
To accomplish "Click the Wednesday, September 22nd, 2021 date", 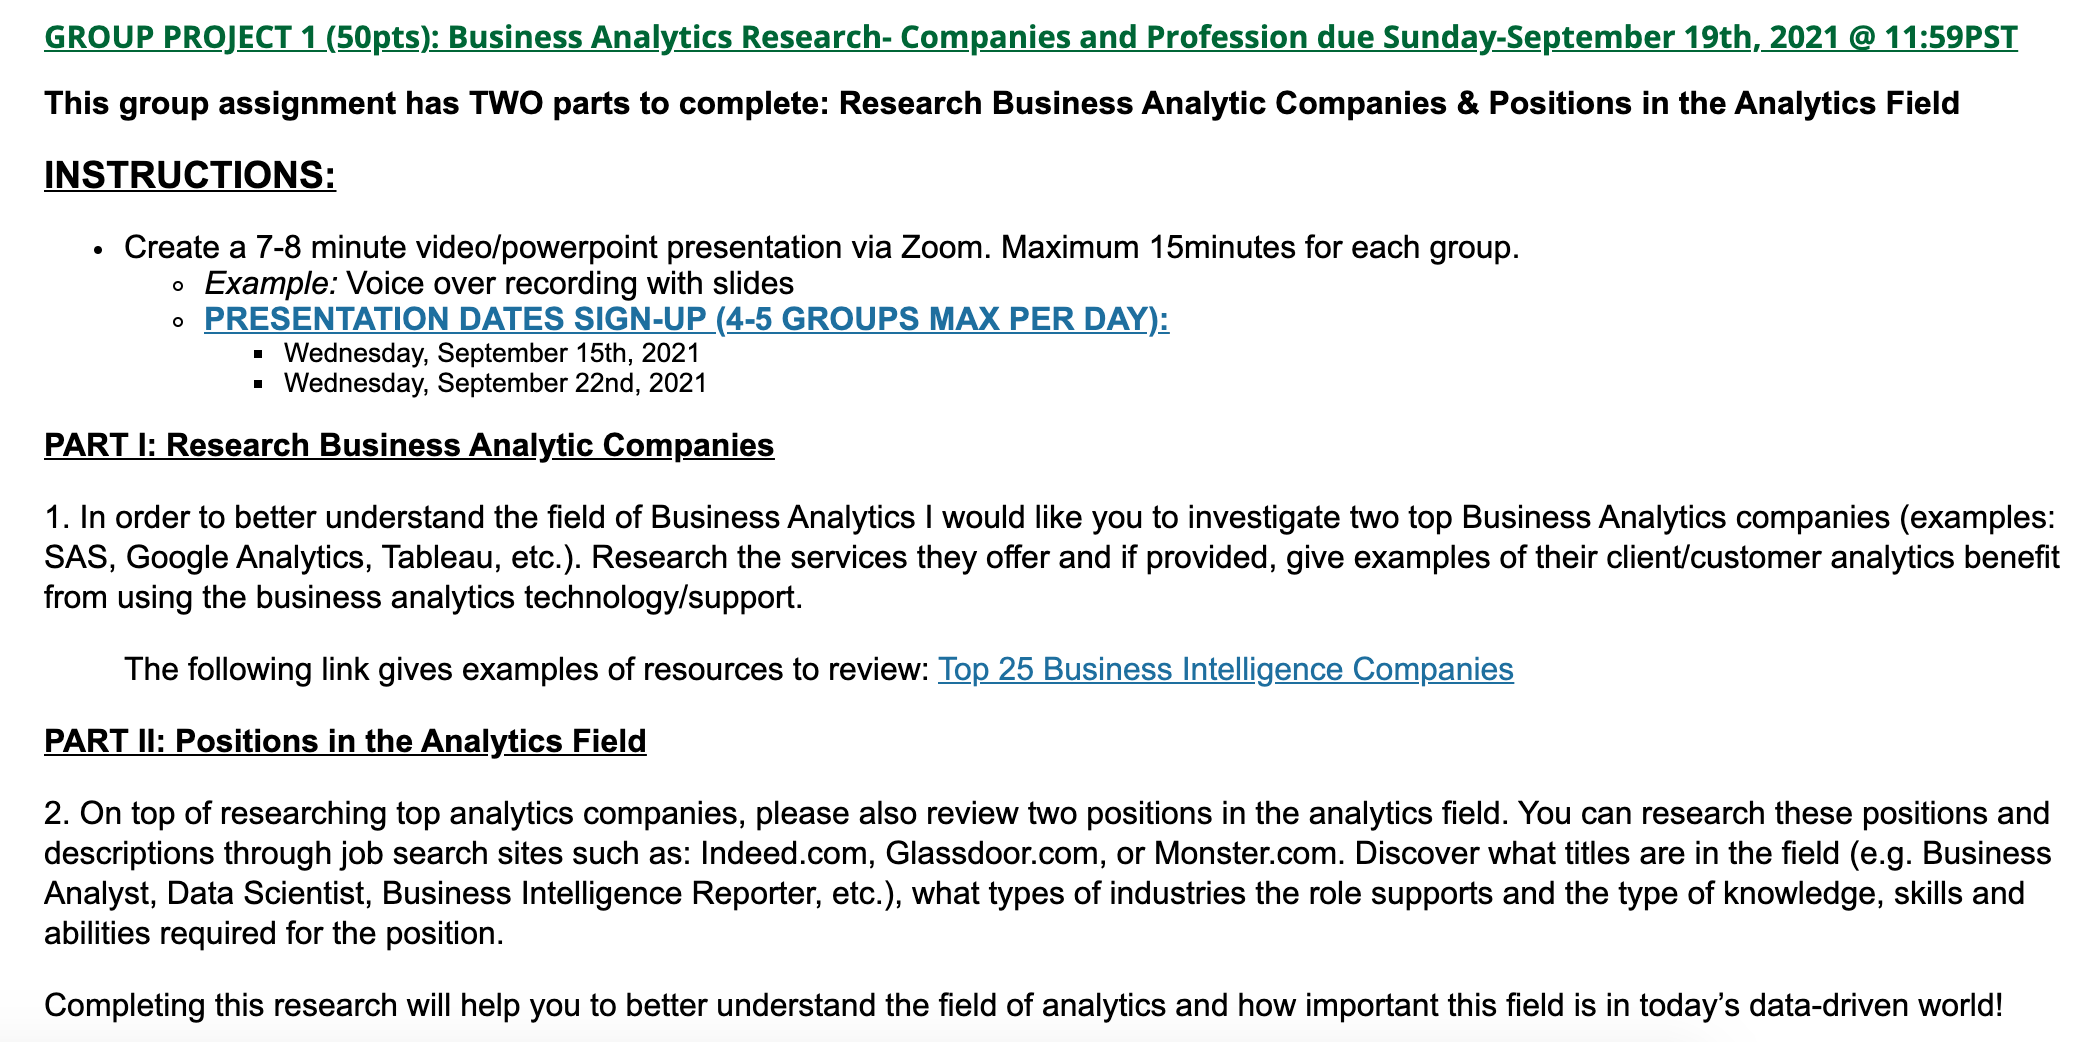I will (x=495, y=383).
